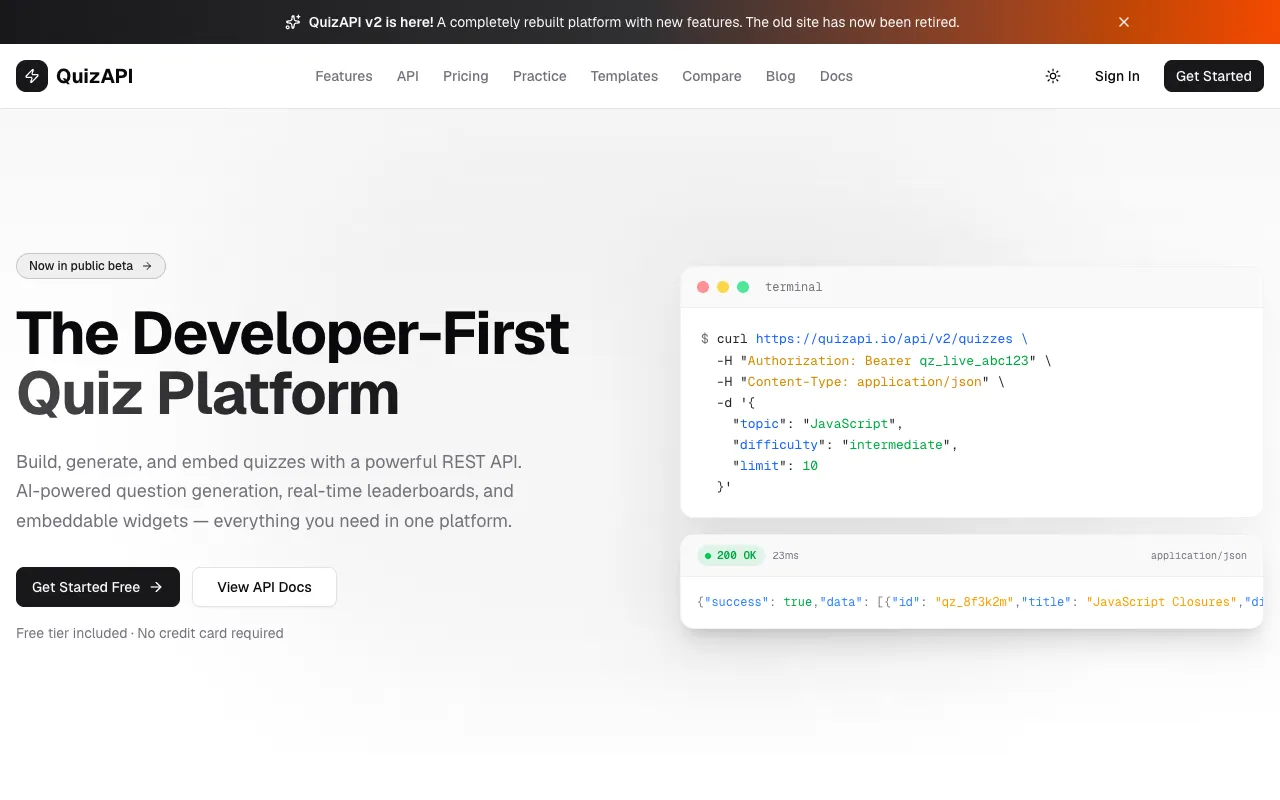Click the sparkle icon in announcement banner
The width and height of the screenshot is (1280, 800).
click(x=293, y=22)
